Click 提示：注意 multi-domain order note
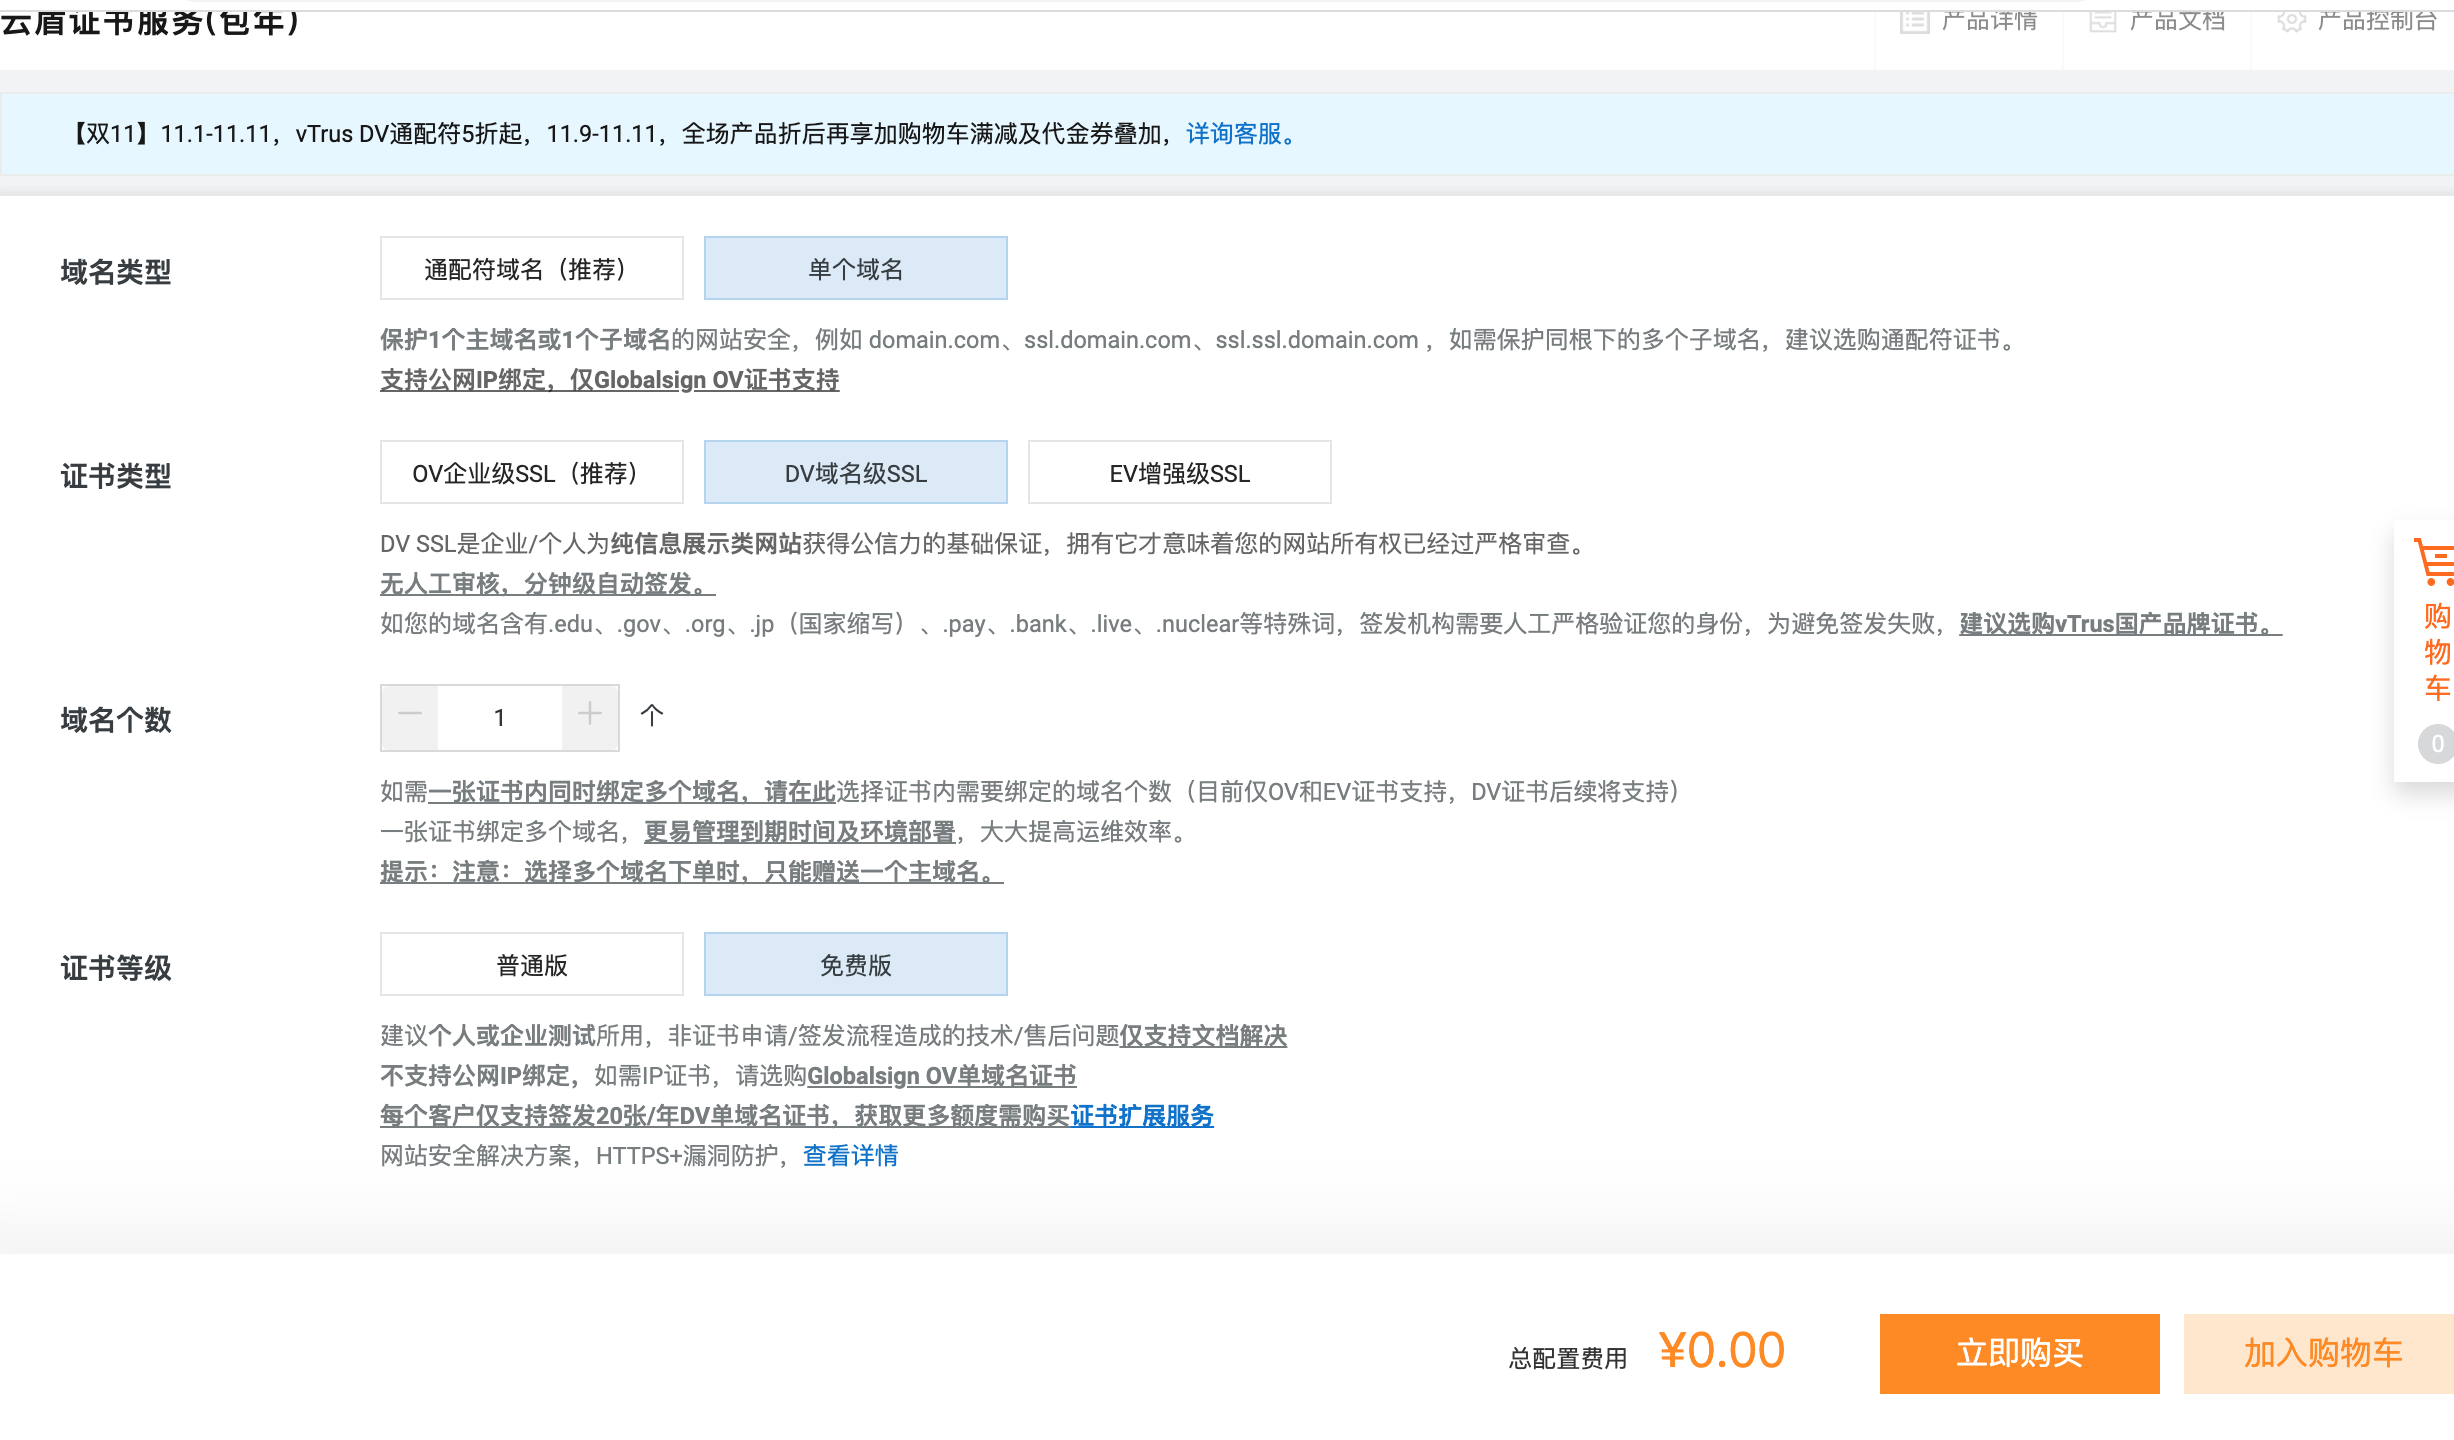Screen dimensions: 2454x1440 tap(692, 872)
